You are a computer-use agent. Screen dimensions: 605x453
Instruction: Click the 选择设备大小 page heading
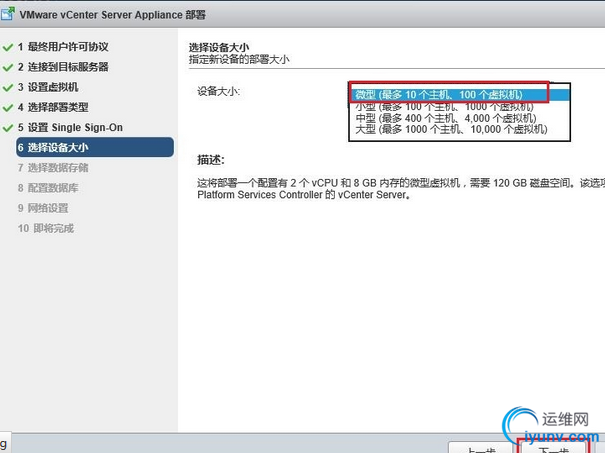coord(219,47)
